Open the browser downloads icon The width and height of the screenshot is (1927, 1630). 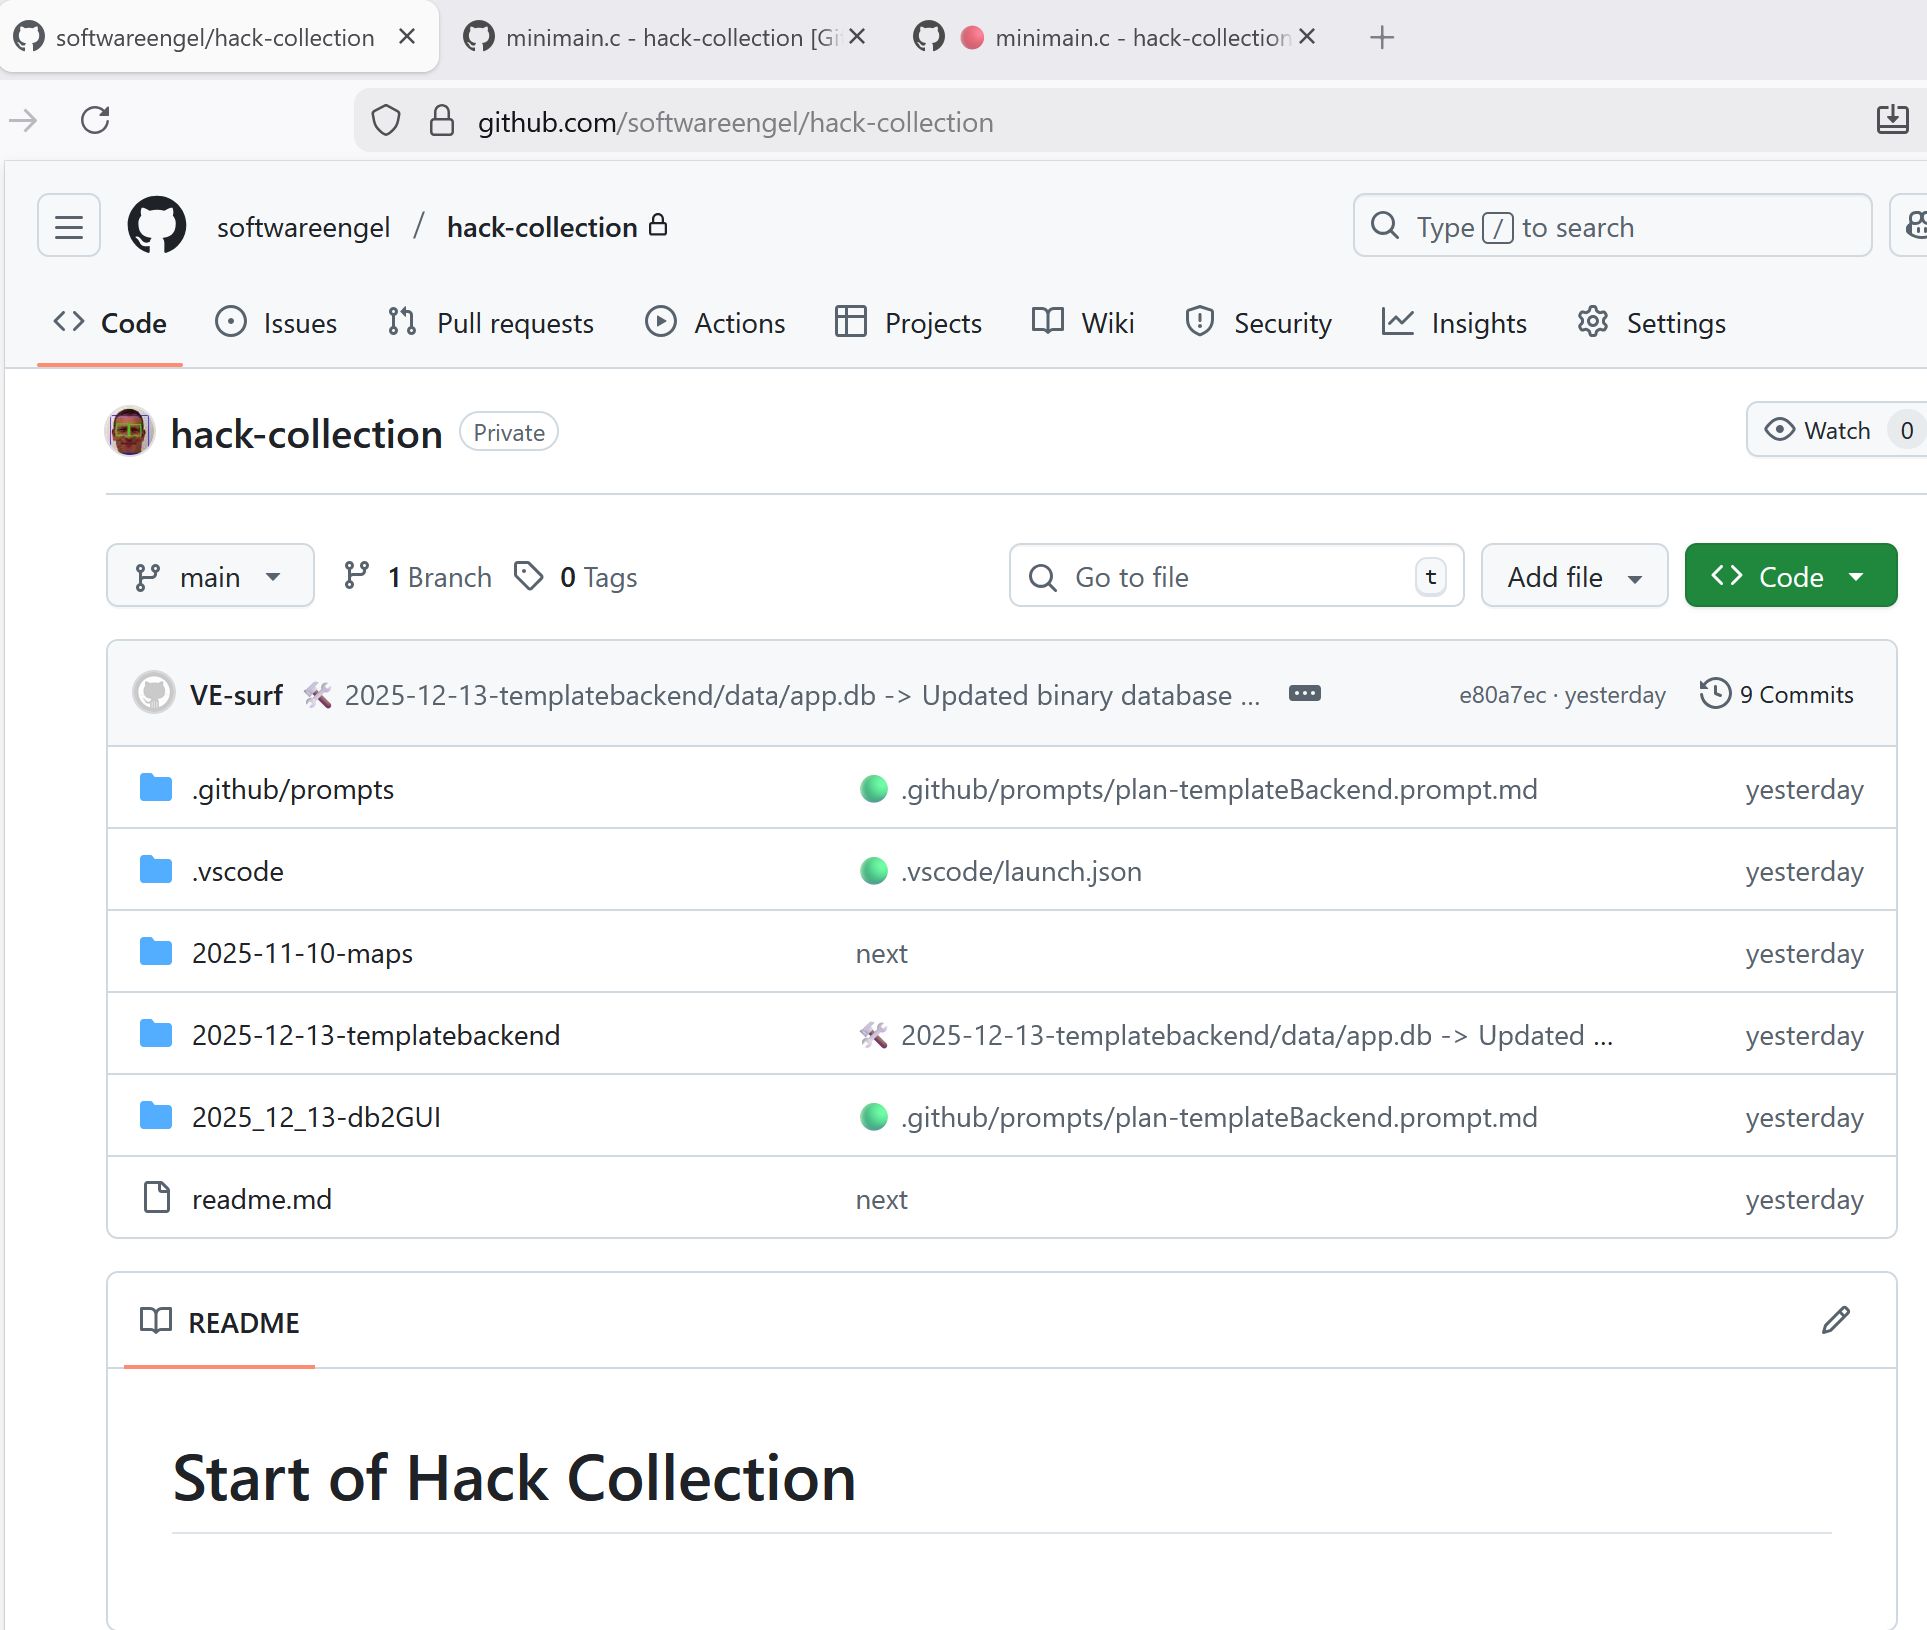(1892, 121)
